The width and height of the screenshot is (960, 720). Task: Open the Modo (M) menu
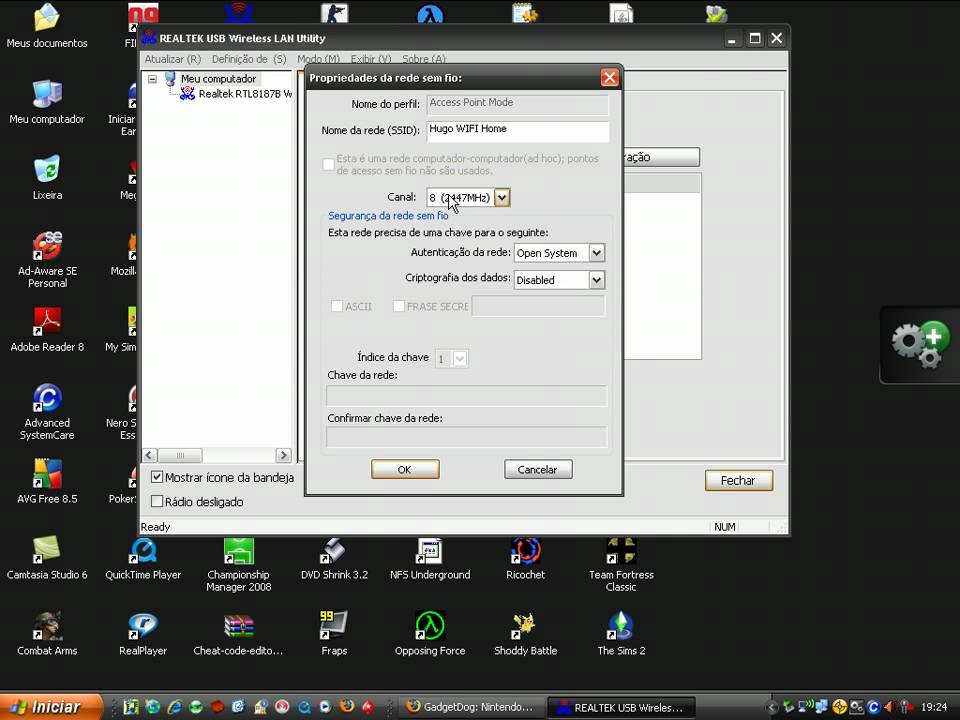click(318, 59)
